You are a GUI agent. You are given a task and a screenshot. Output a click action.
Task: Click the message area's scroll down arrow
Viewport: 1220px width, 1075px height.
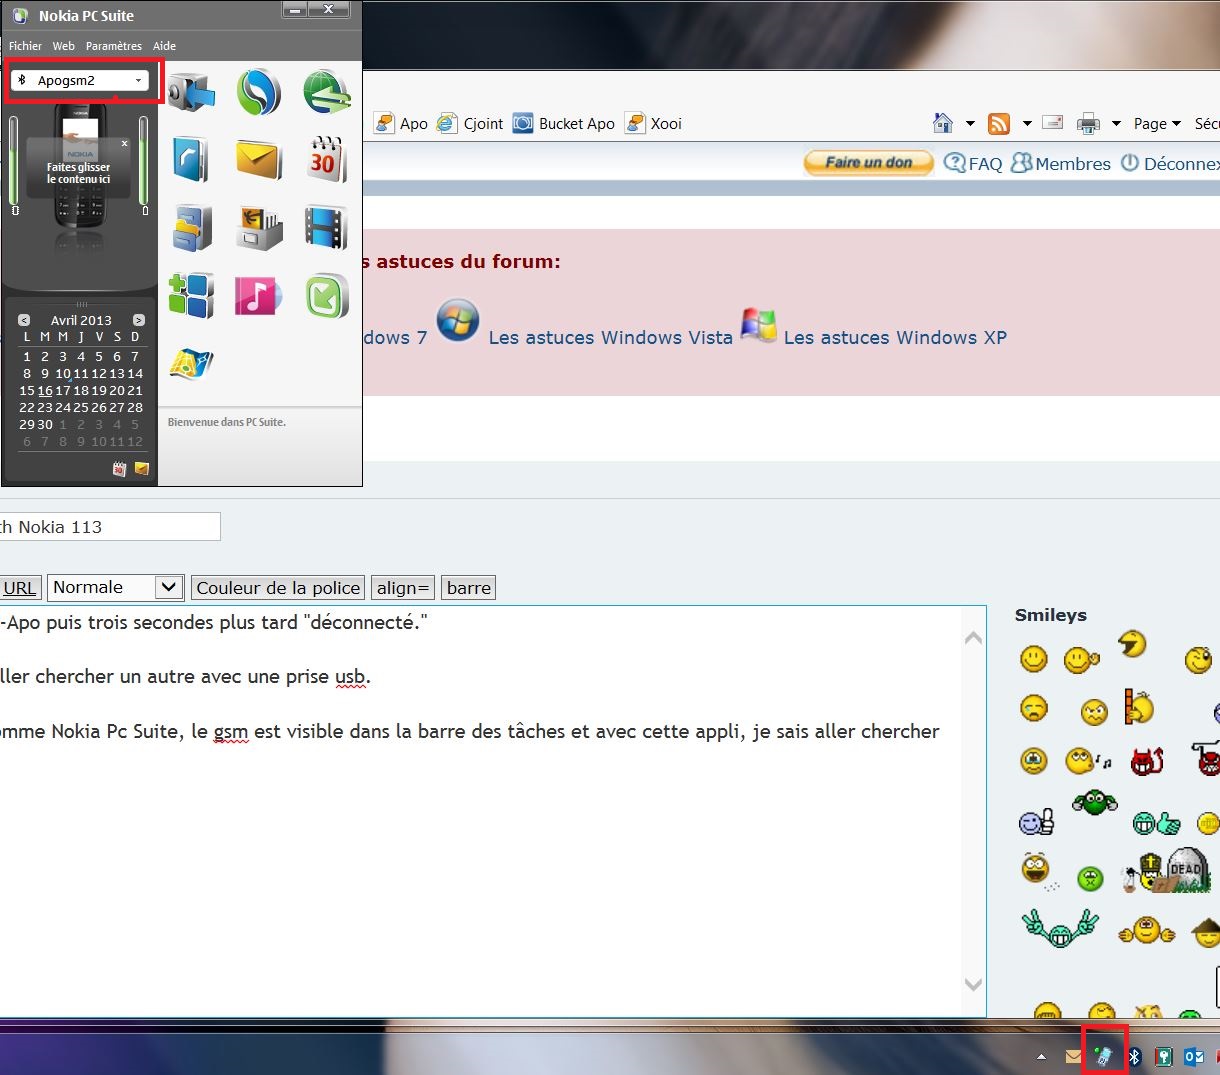tap(973, 985)
